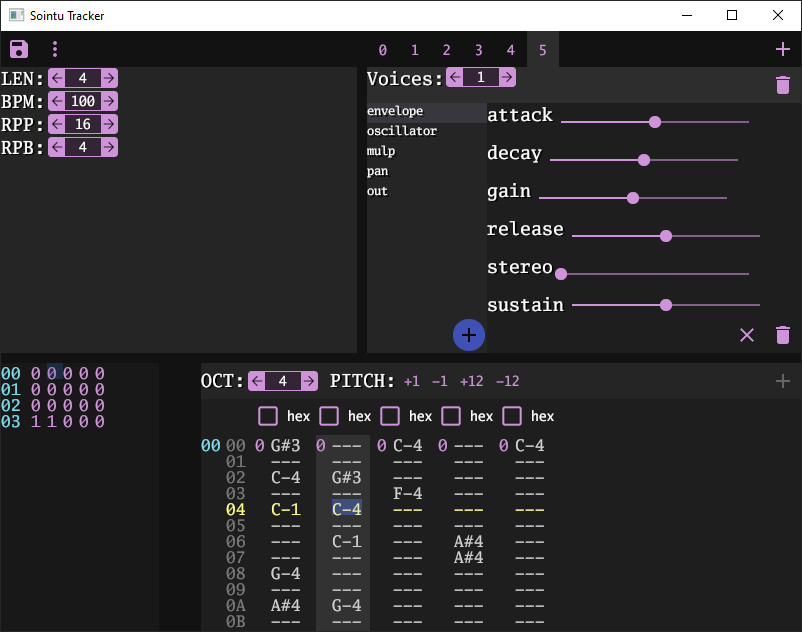
Task: Increase BPM with right arrow
Action: click(108, 101)
